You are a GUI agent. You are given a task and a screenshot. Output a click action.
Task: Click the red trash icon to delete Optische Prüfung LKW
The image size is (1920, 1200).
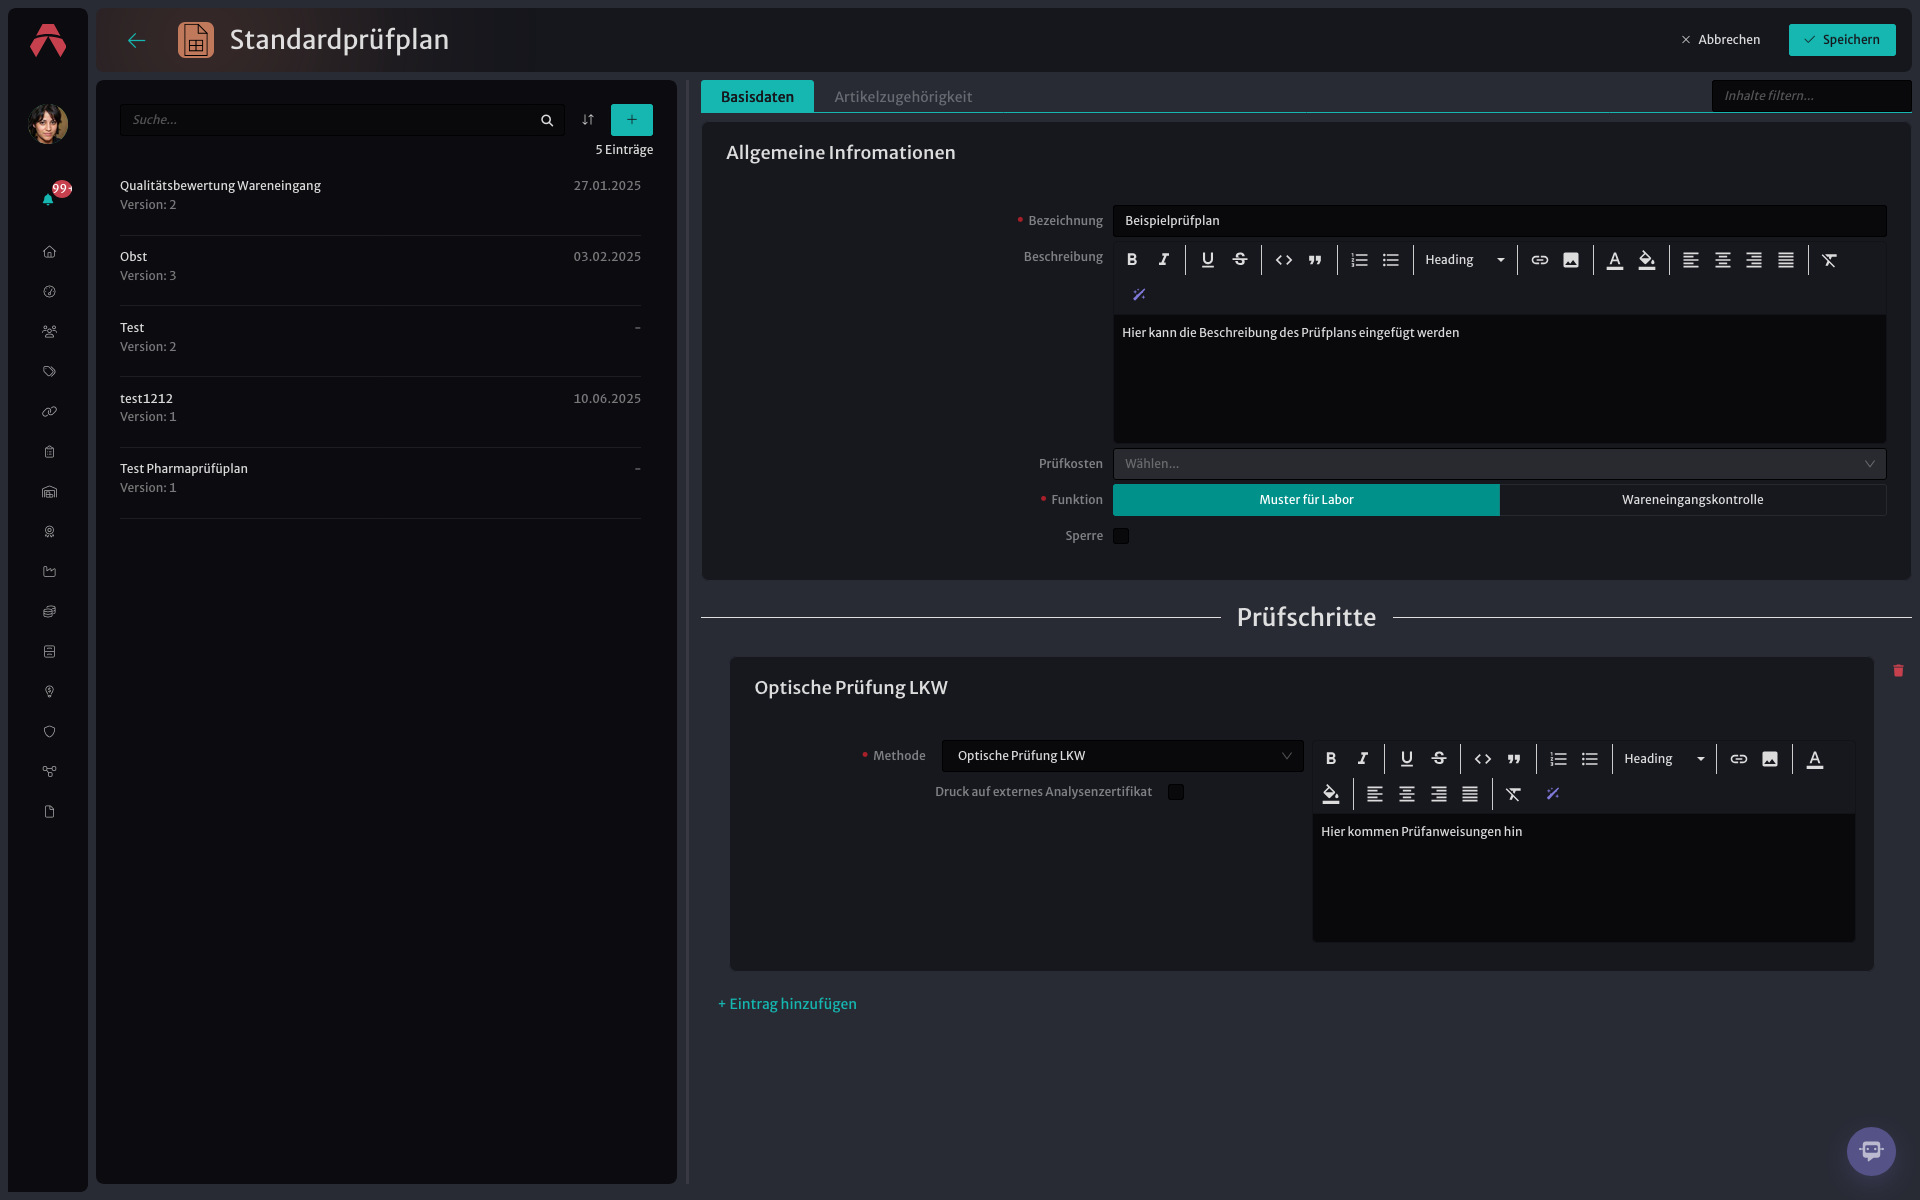point(1898,671)
